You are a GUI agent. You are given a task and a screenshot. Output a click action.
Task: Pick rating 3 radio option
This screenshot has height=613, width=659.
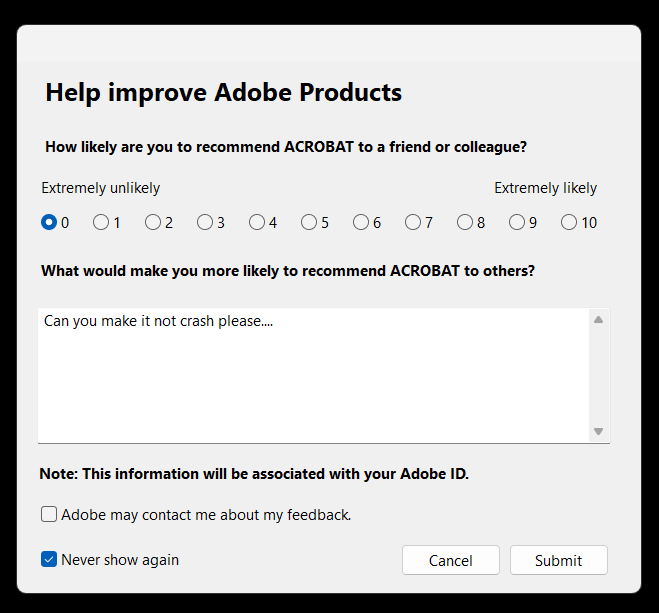click(x=205, y=222)
